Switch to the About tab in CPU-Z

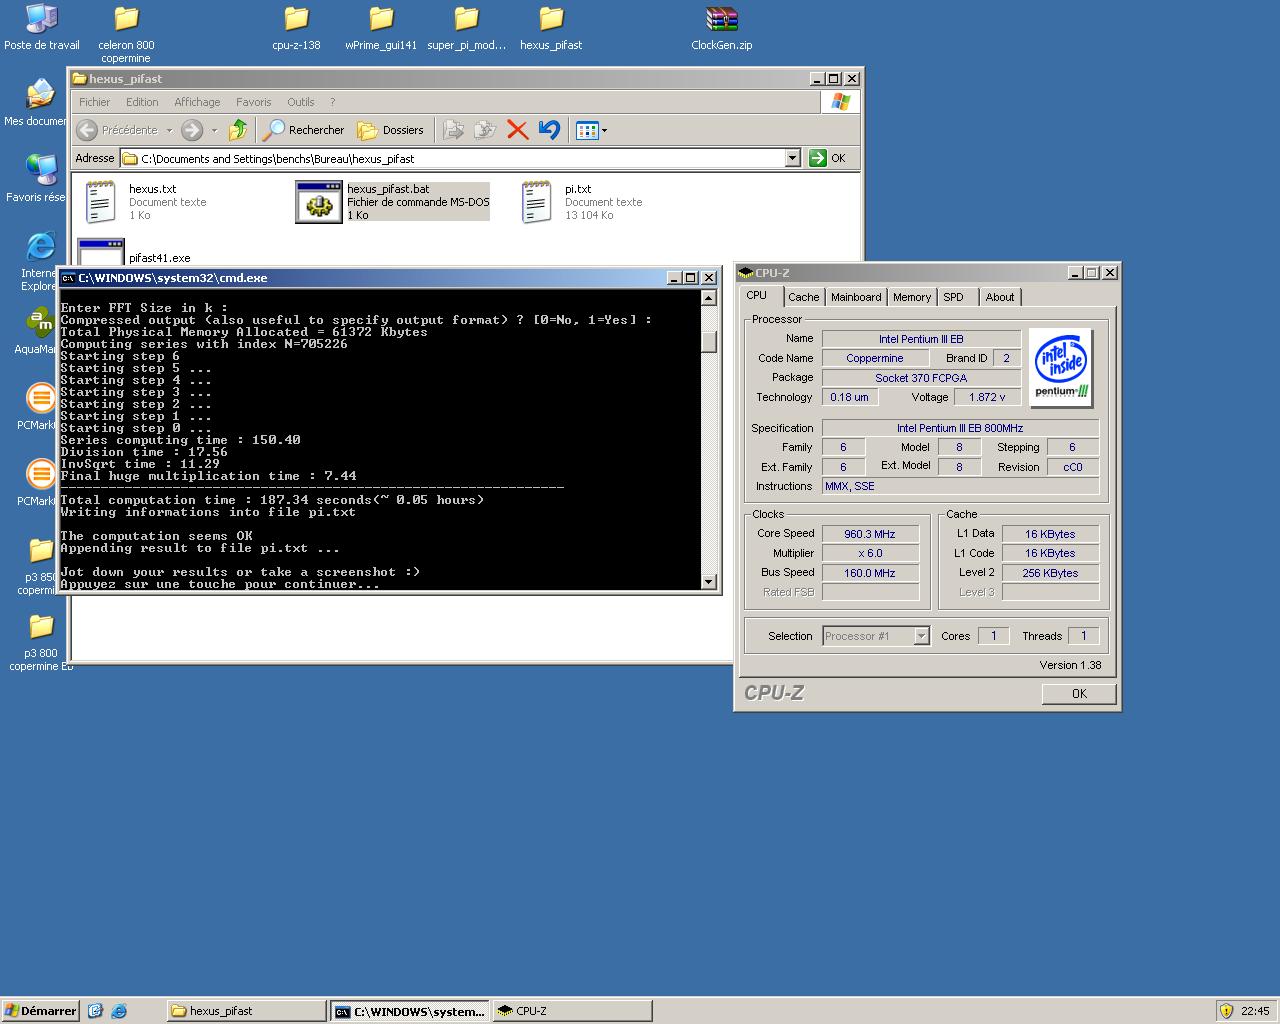[999, 297]
